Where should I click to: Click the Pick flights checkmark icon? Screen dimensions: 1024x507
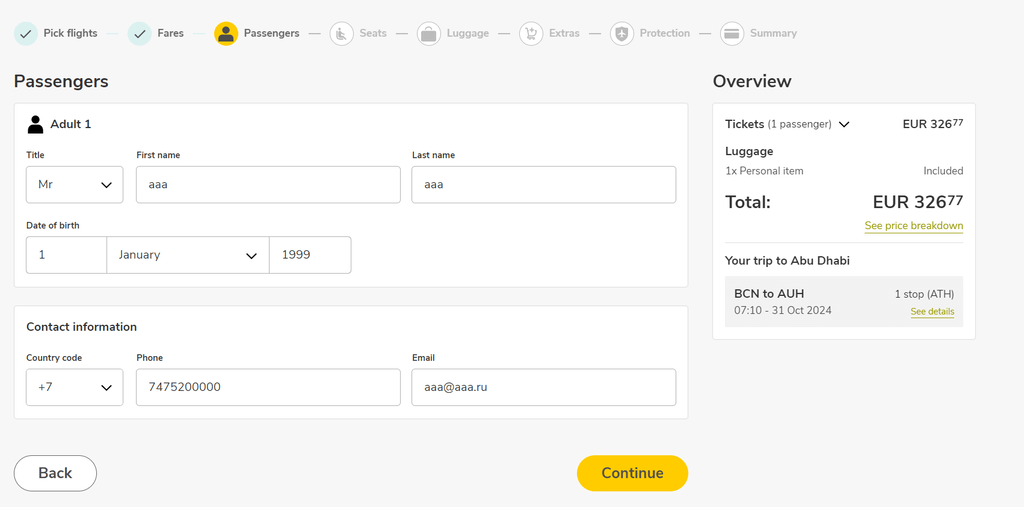(x=25, y=33)
